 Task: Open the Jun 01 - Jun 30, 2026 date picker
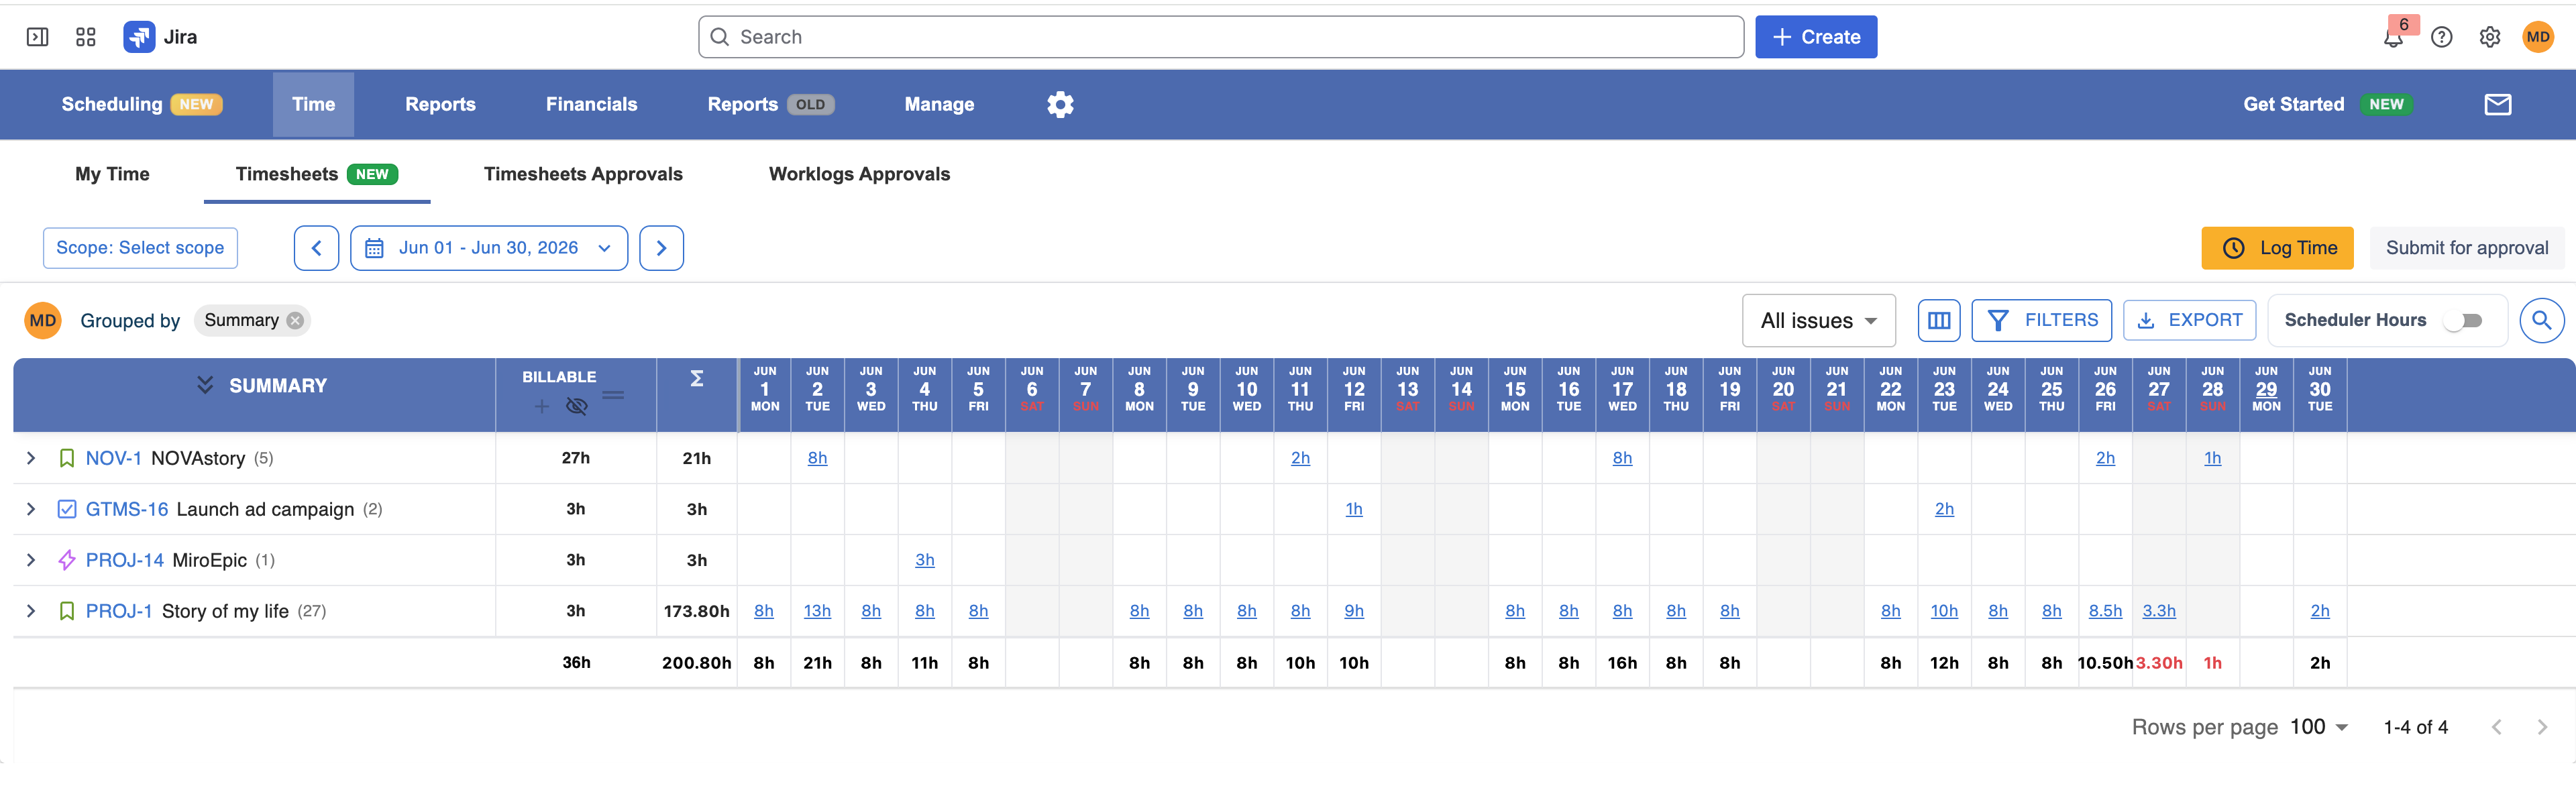[x=489, y=248]
